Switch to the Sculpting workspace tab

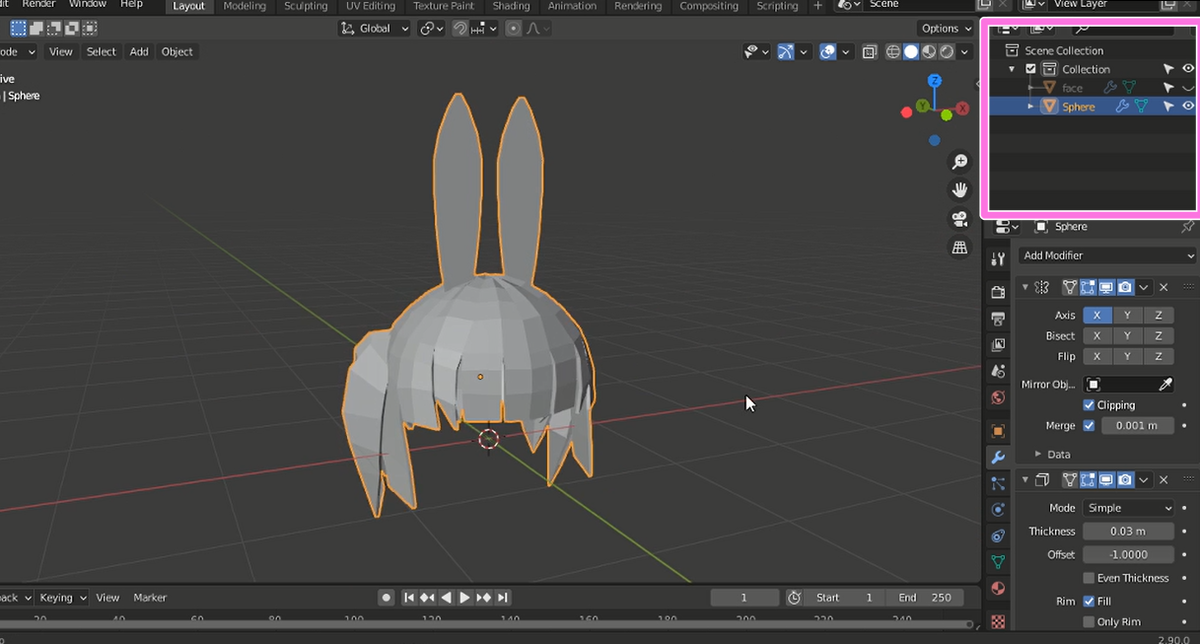pos(305,6)
